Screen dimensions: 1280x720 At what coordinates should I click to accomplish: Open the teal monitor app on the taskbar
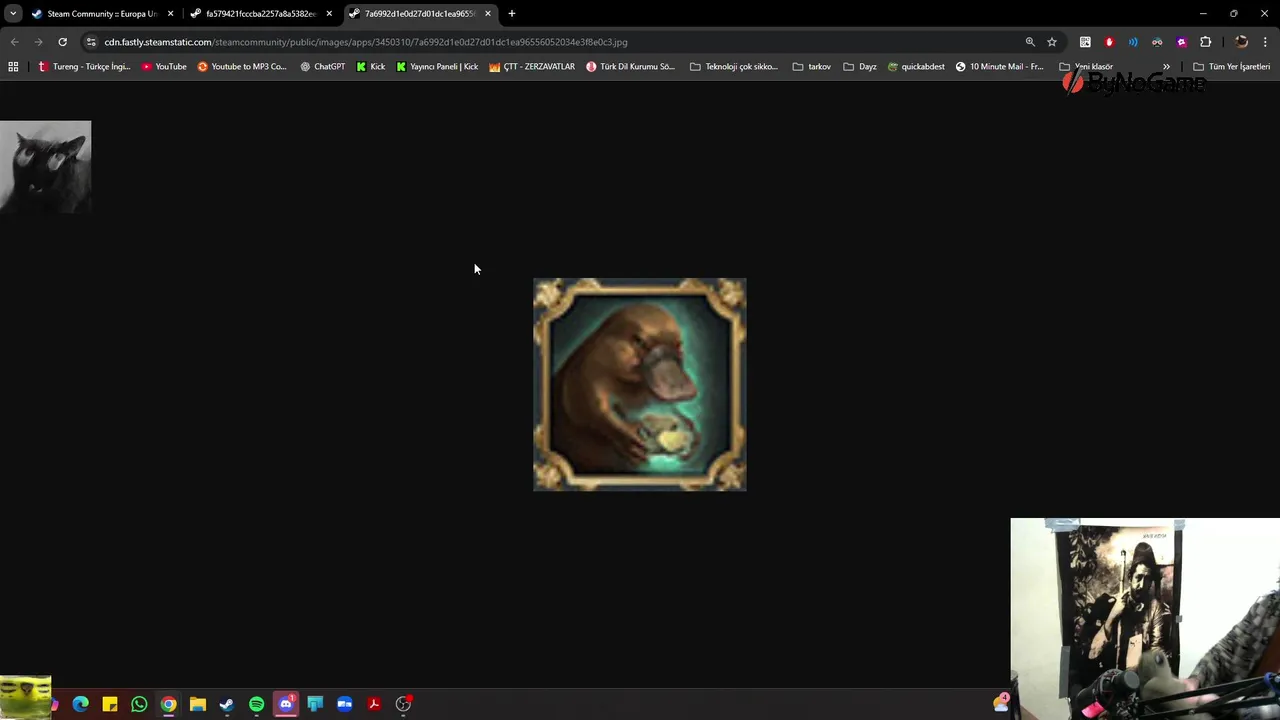(315, 704)
